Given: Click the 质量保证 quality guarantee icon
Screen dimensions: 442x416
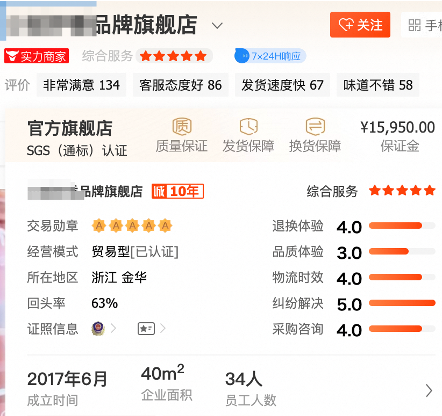Looking at the screenshot, I should point(182,126).
